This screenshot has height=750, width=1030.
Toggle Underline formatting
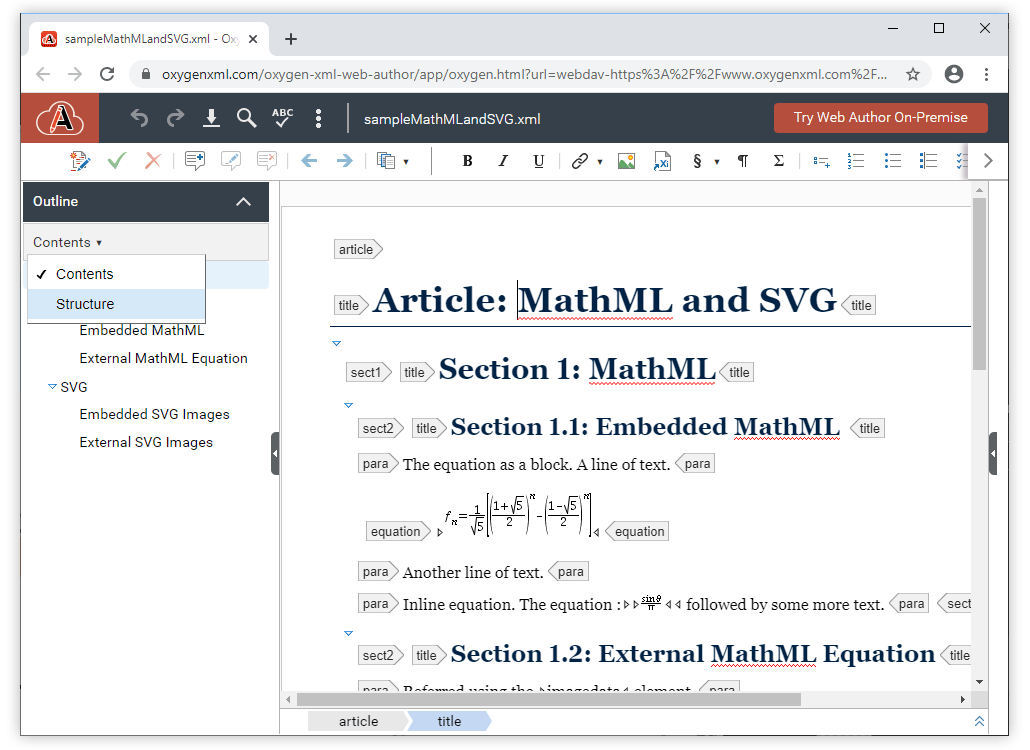pyautogui.click(x=539, y=161)
